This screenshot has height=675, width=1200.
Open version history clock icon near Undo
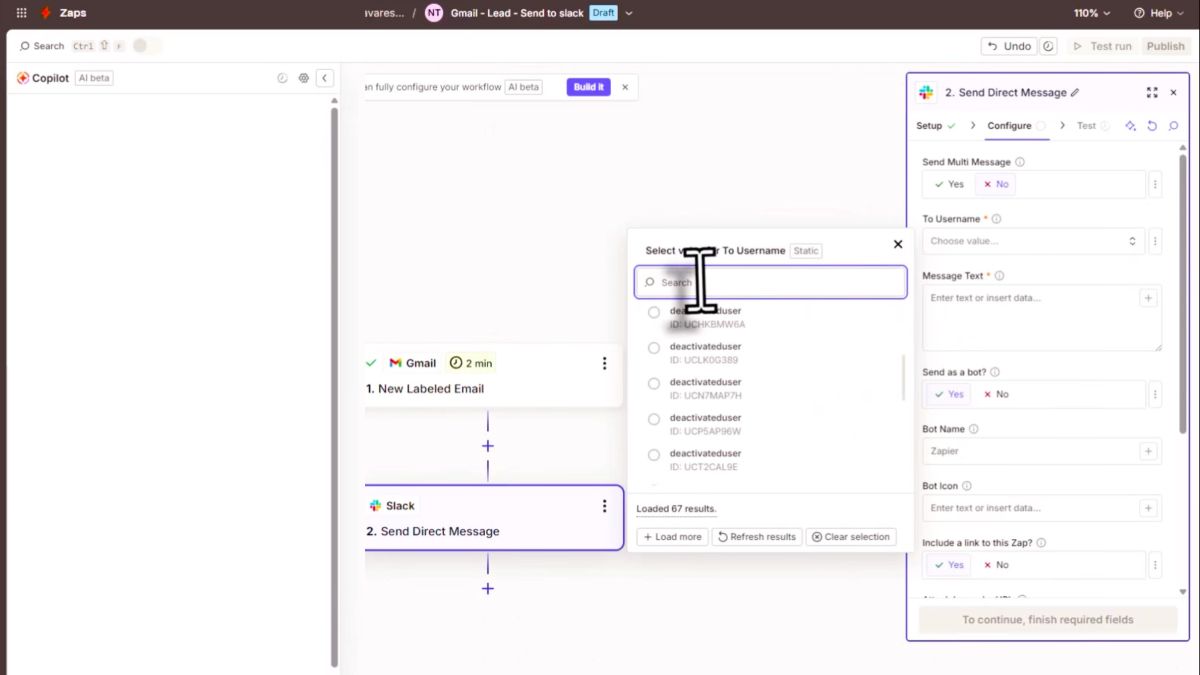click(x=1048, y=46)
